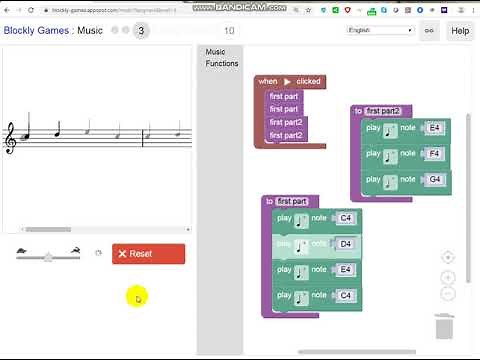The width and height of the screenshot is (480, 360).
Task: Select the second 'first part' call block
Action: 284,109
